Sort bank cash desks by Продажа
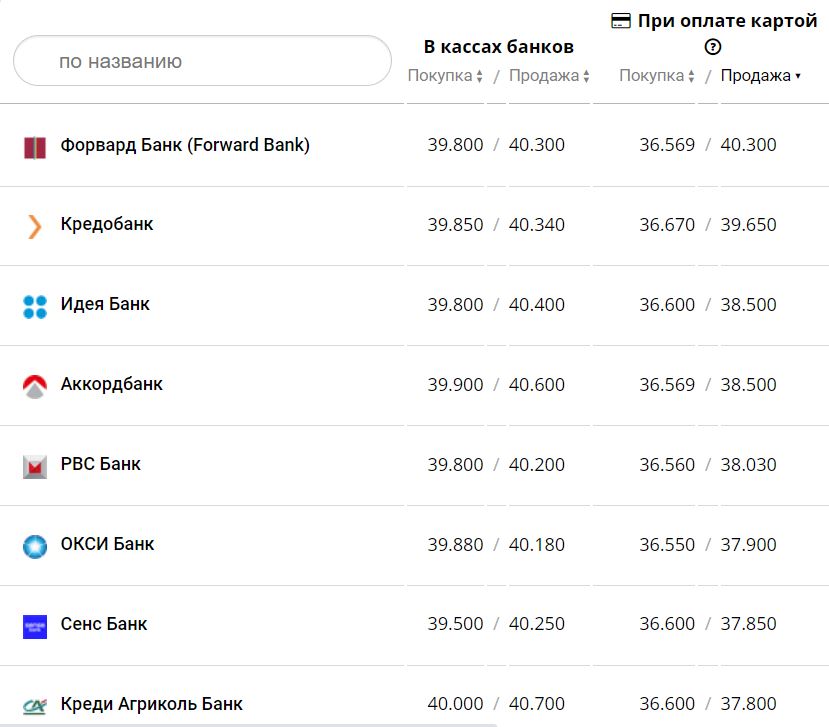 click(x=549, y=76)
